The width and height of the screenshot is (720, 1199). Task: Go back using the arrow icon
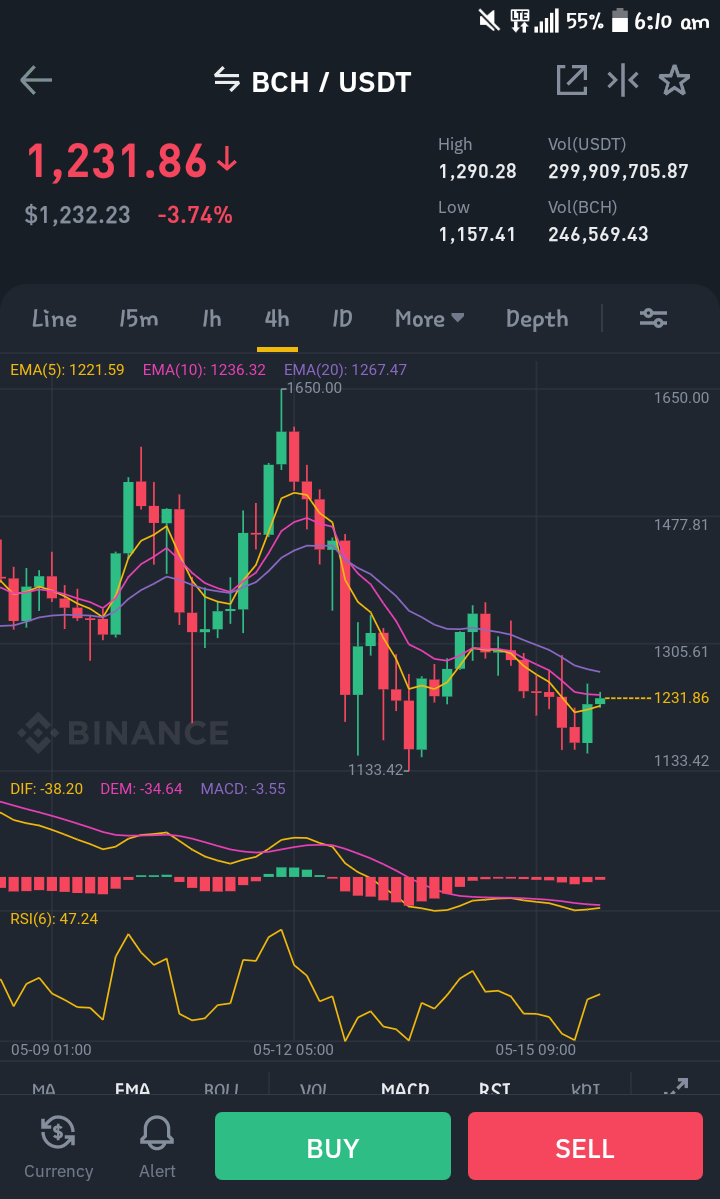click(36, 80)
